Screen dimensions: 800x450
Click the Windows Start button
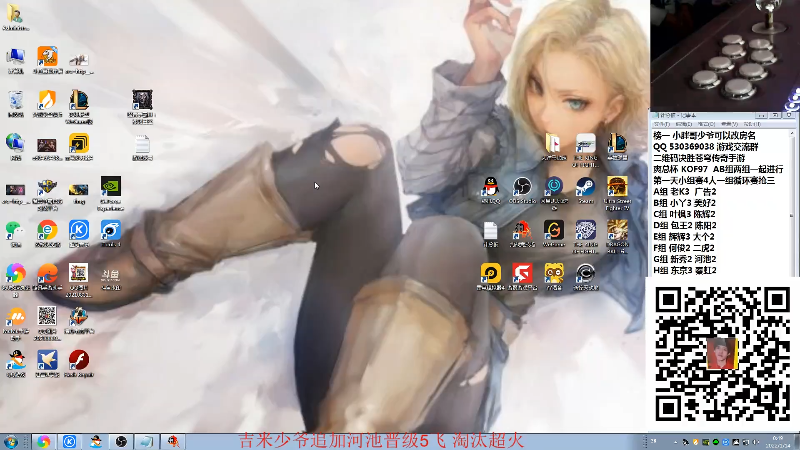click(x=10, y=441)
